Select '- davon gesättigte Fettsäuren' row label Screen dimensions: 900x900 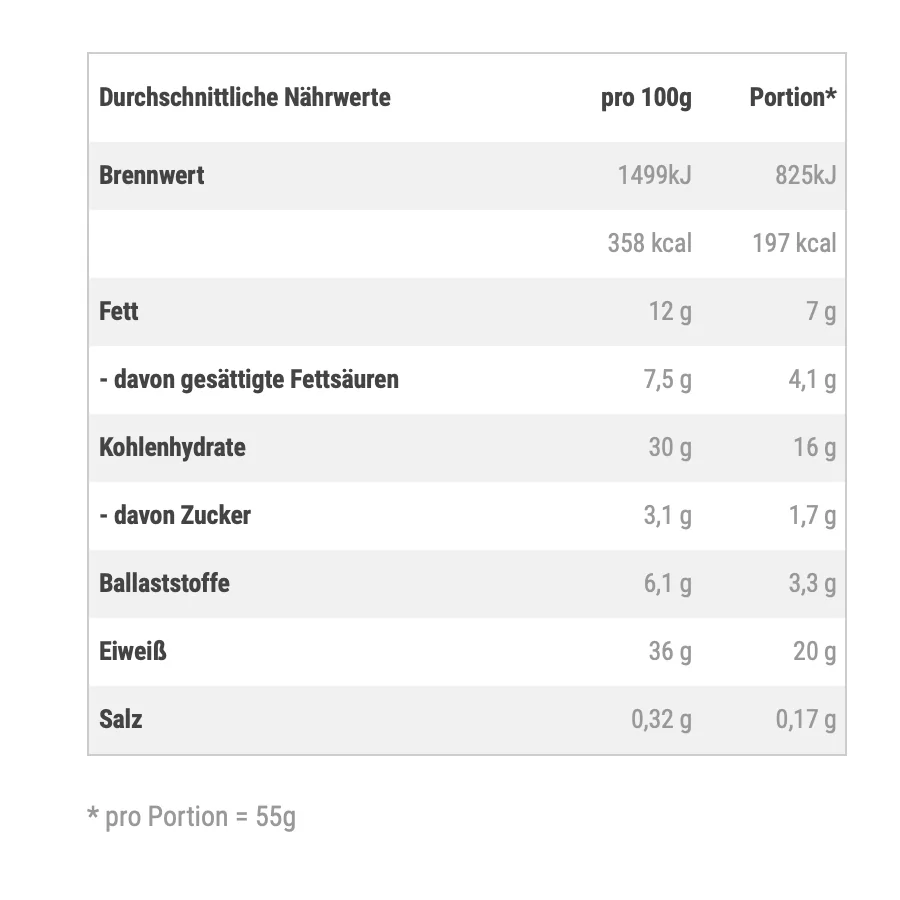pyautogui.click(x=249, y=380)
